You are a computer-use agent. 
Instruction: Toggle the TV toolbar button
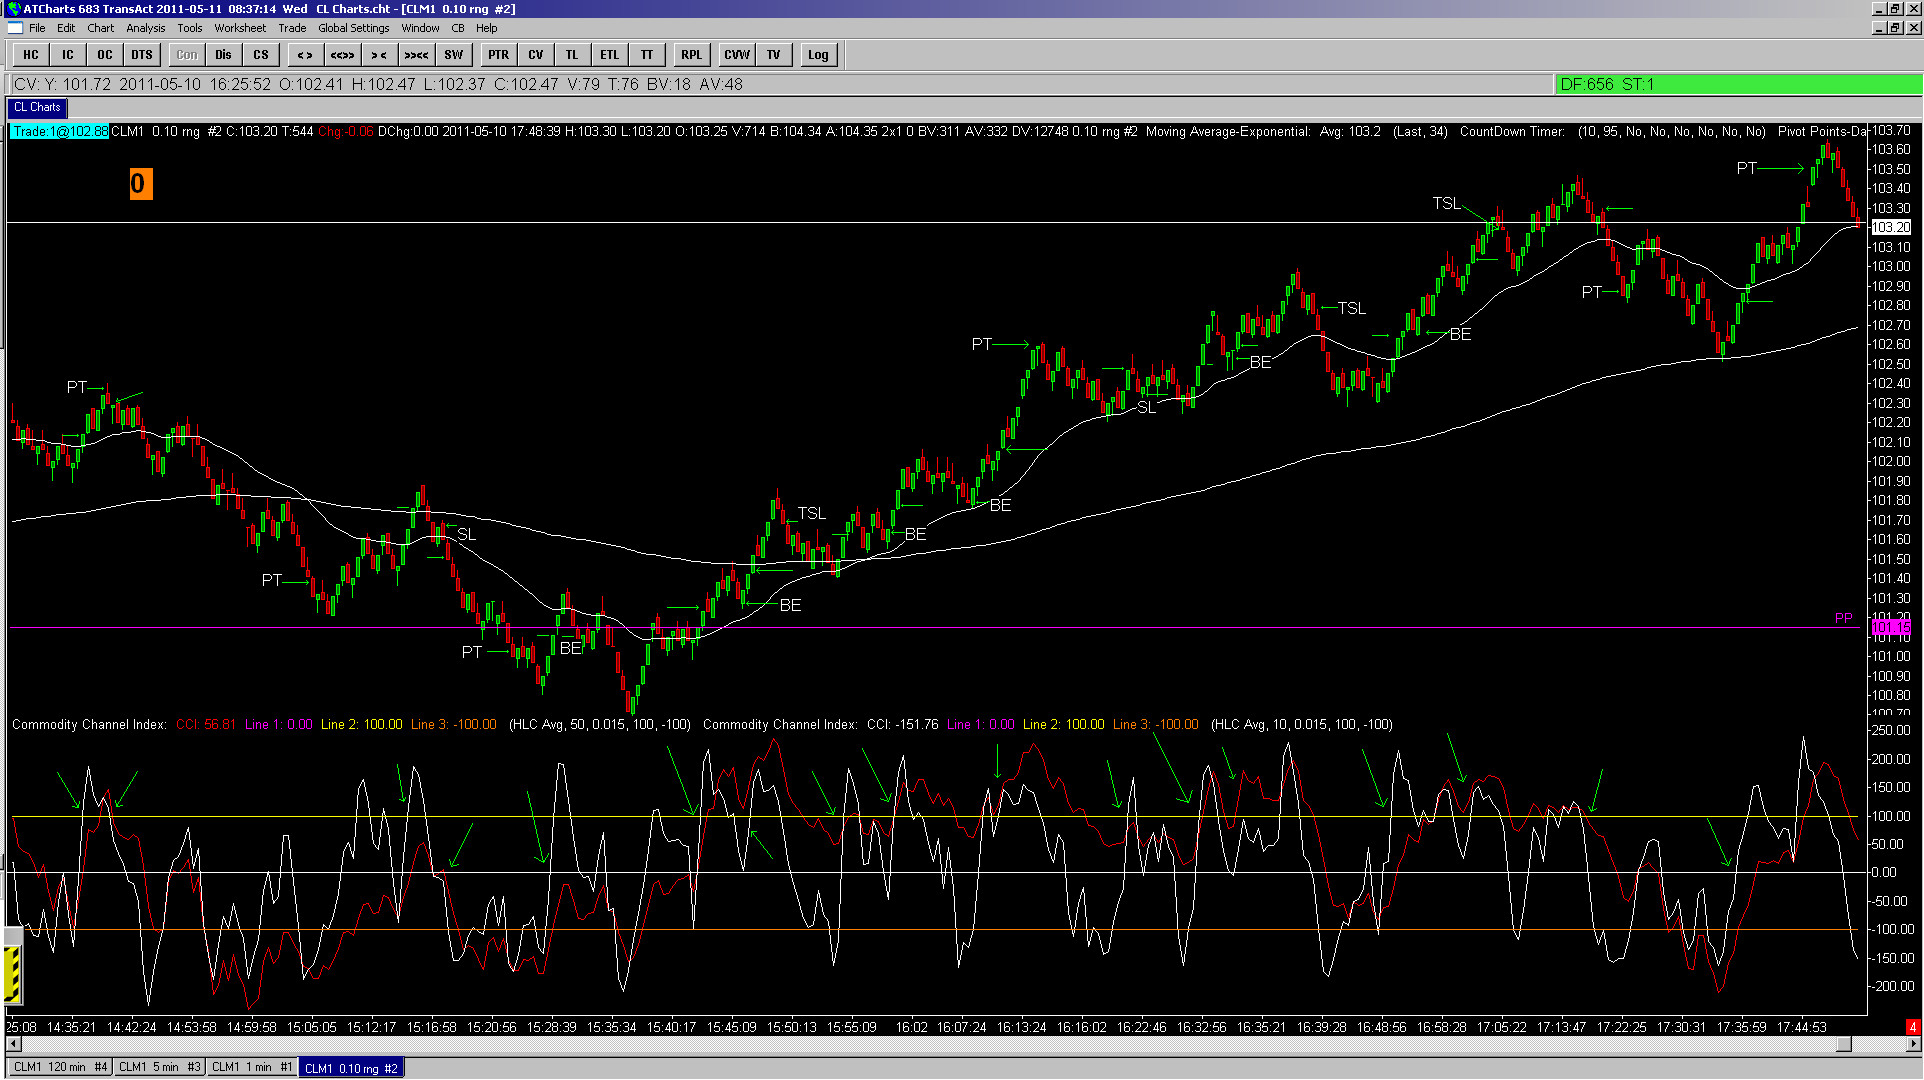point(774,55)
